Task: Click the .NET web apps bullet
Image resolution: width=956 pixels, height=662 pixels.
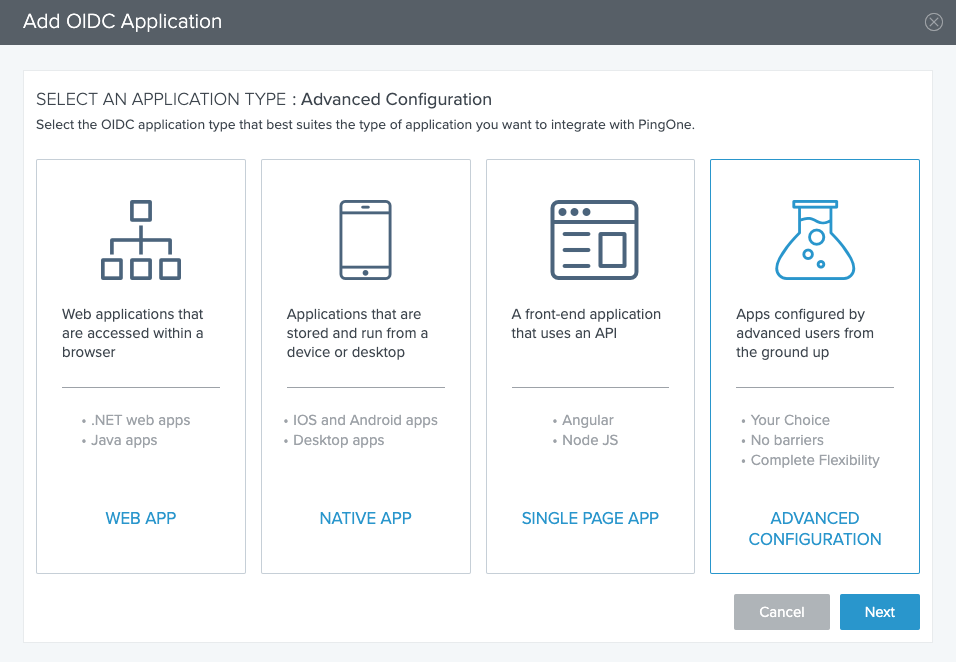Action: coord(139,420)
